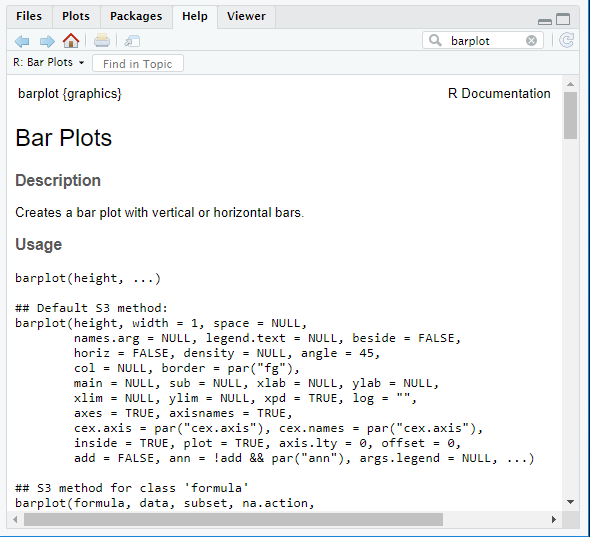This screenshot has height=537, width=590.
Task: Click the horizontal scrollbar right arrow
Action: pos(554,520)
